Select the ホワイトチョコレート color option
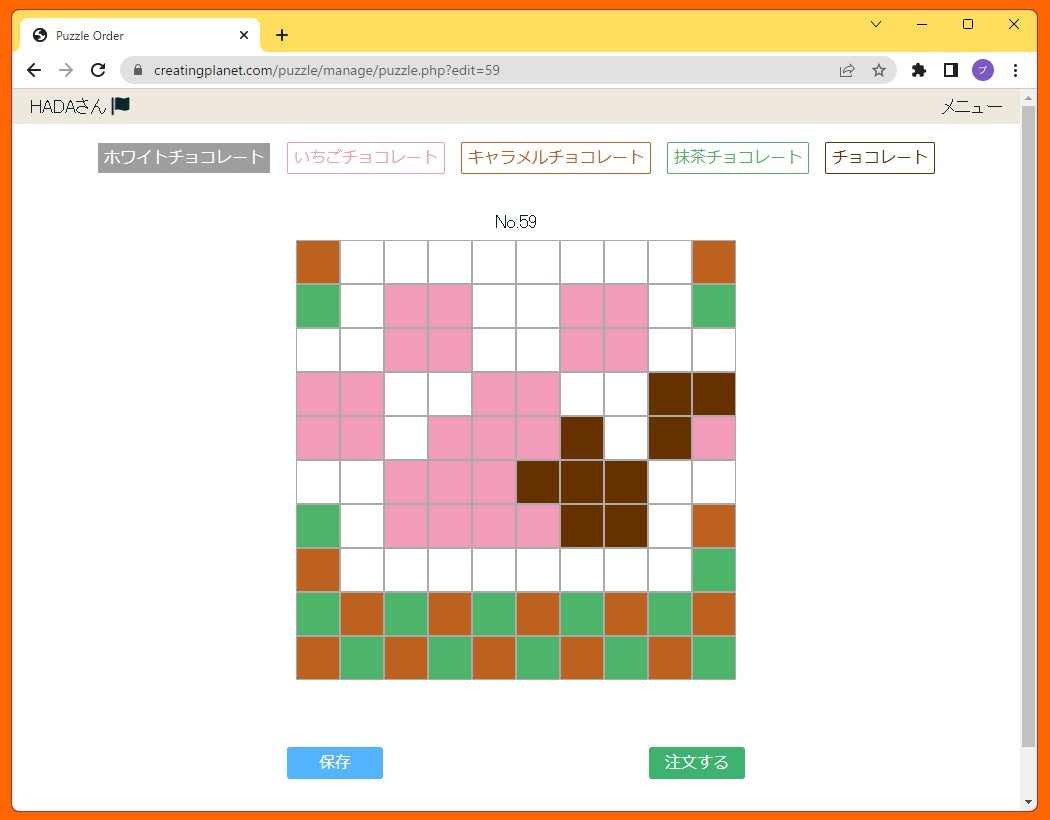 point(184,157)
